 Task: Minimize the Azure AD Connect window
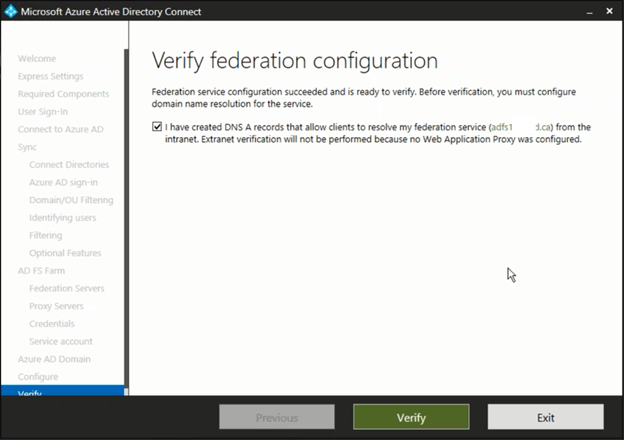click(x=589, y=12)
